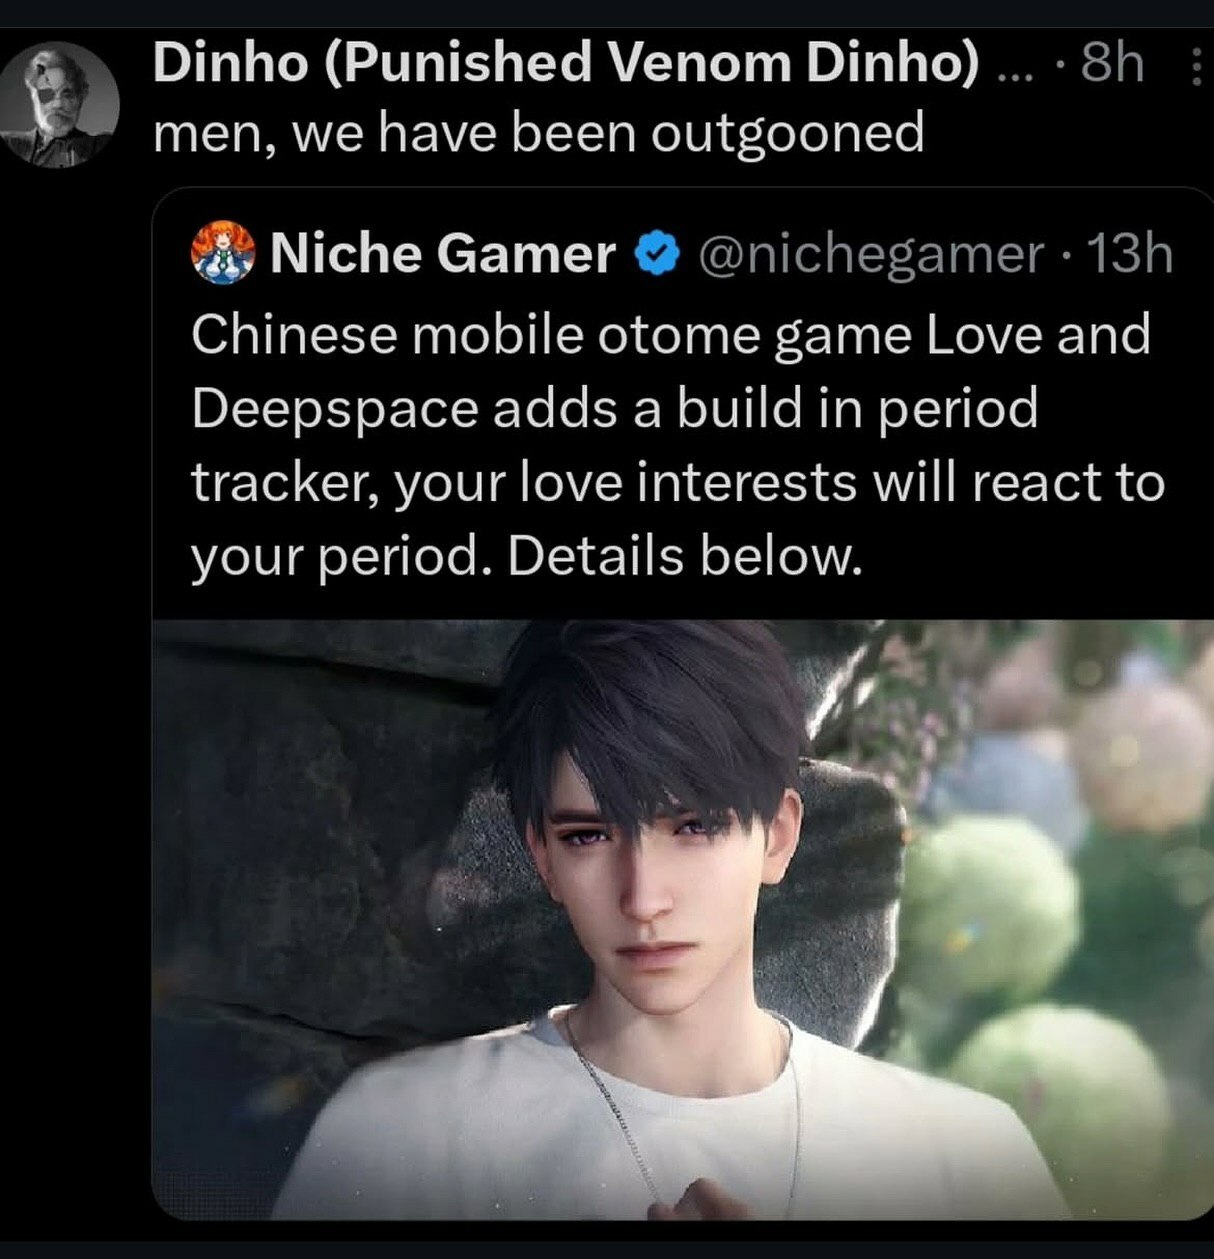1214x1259 pixels.
Task: Click the words "Details below."
Action: tap(684, 556)
